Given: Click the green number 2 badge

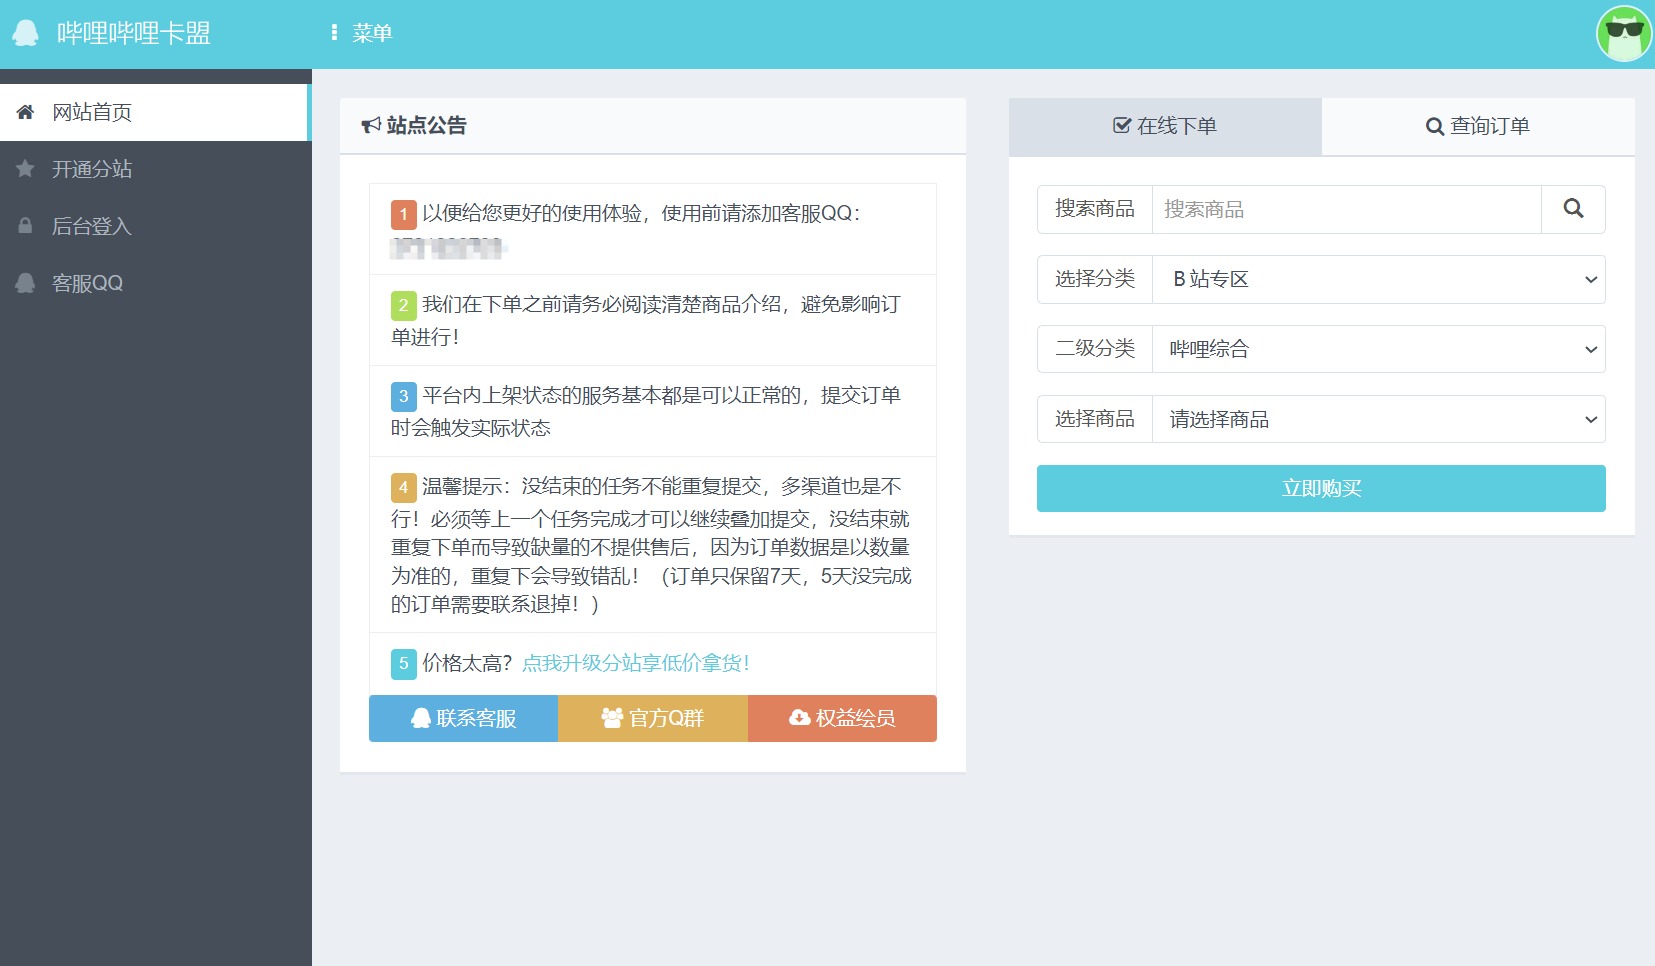Looking at the screenshot, I should coord(403,305).
